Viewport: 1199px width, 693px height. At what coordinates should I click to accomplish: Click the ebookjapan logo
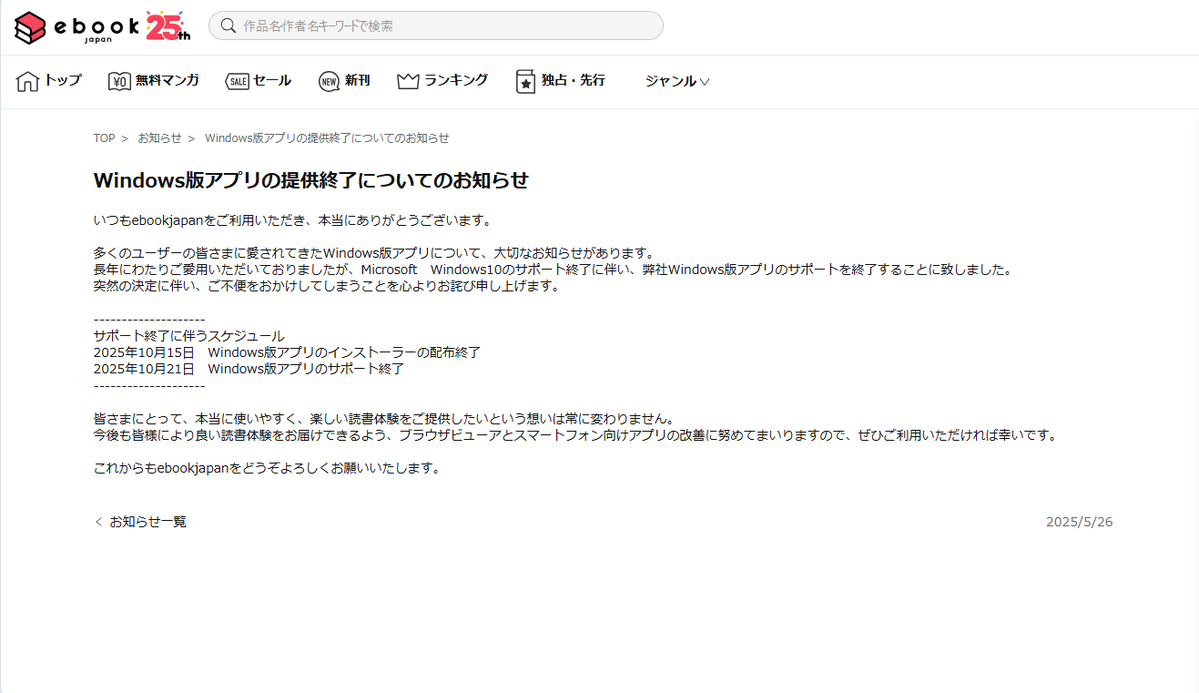click(76, 28)
